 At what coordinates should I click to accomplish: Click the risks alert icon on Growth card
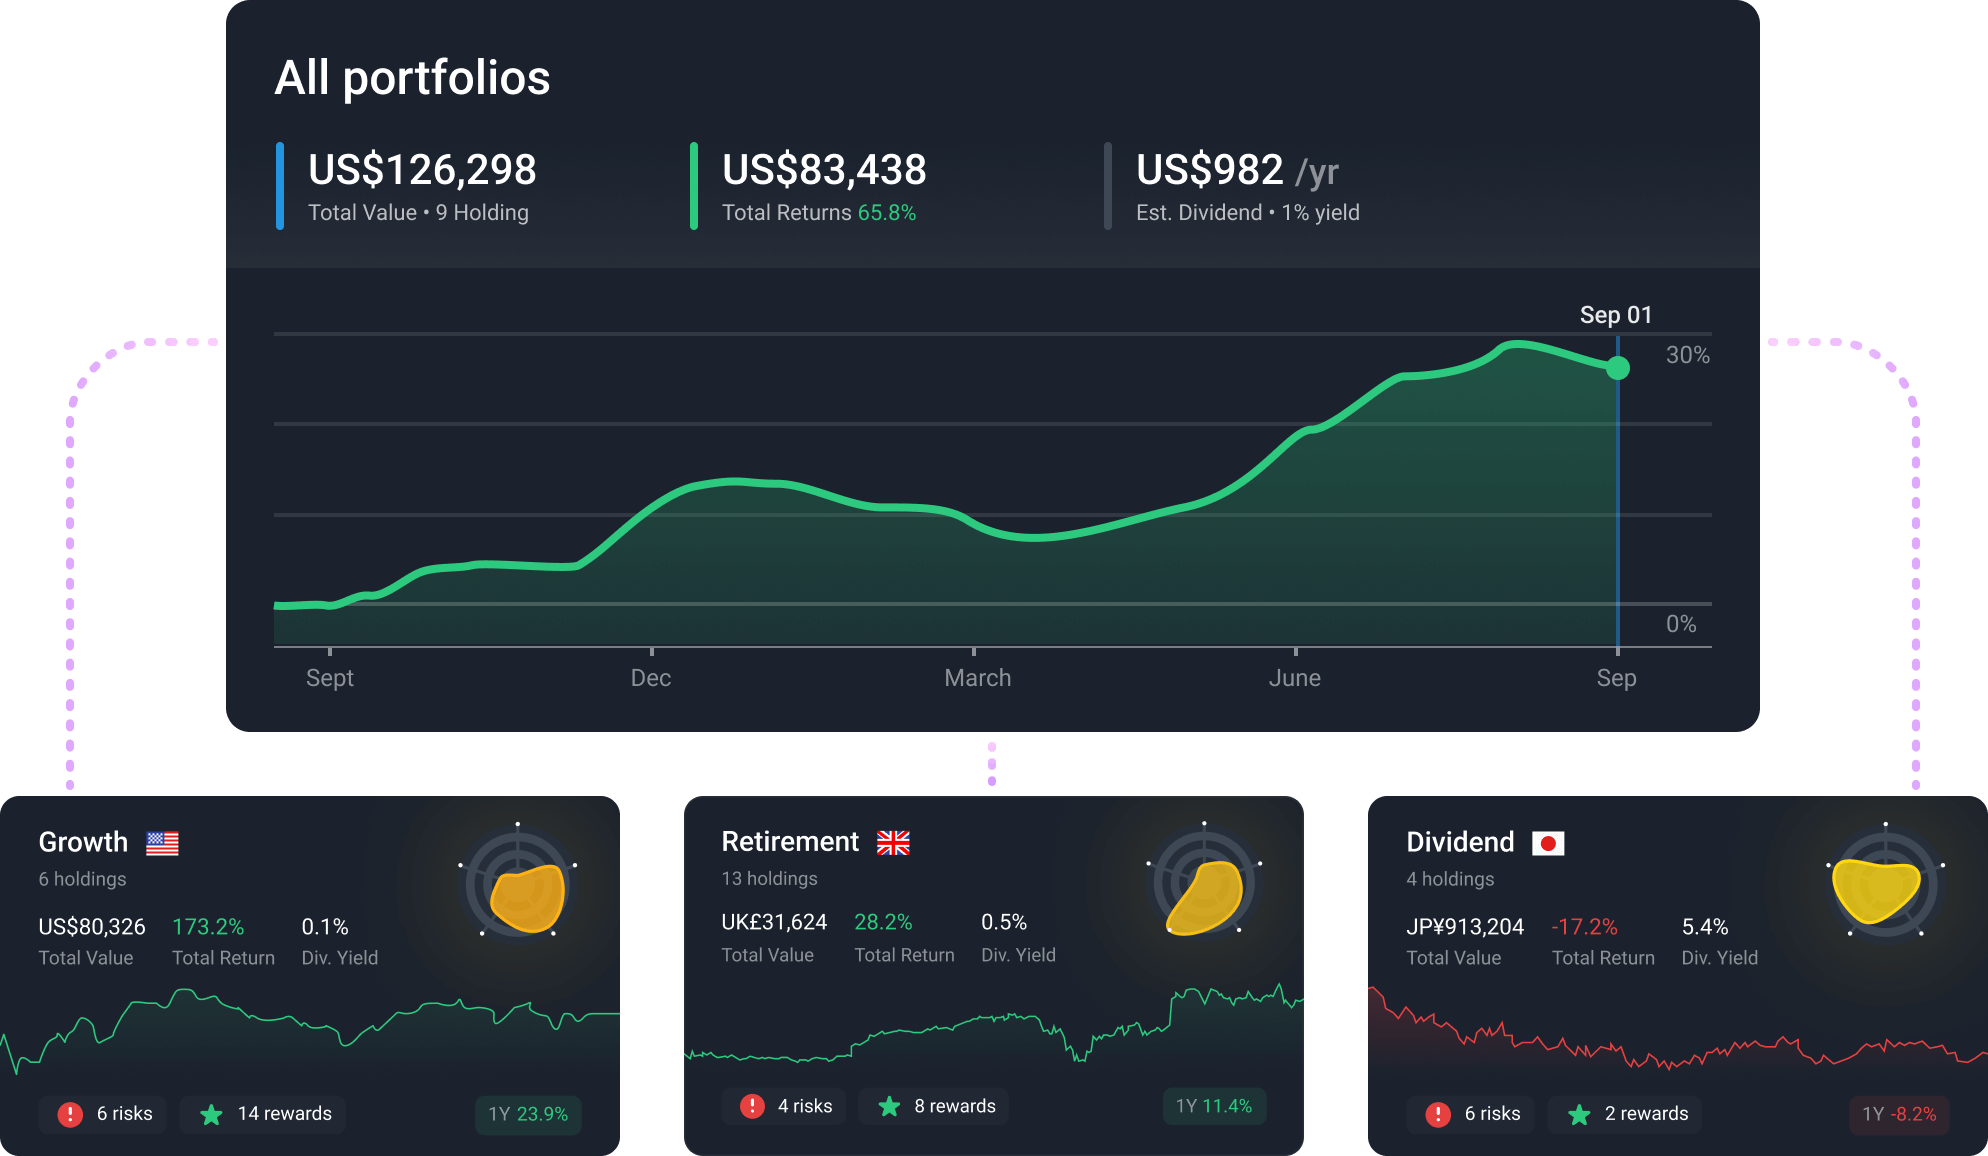[x=69, y=1114]
